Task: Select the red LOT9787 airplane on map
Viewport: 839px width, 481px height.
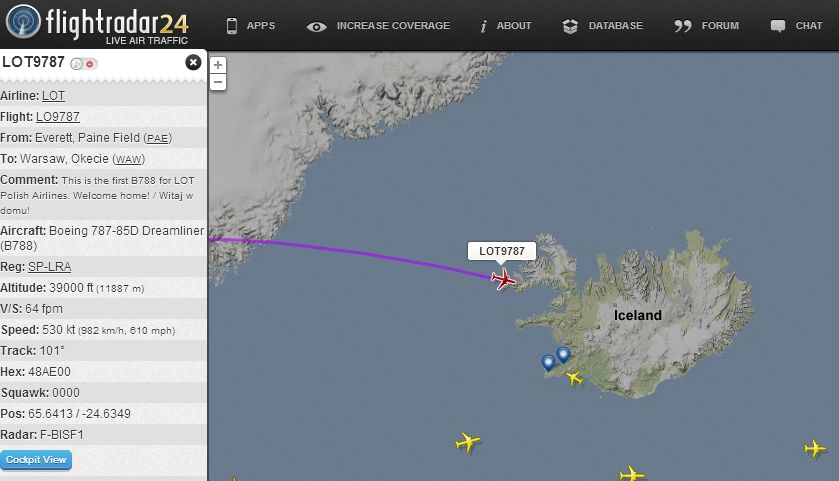Action: pyautogui.click(x=503, y=279)
